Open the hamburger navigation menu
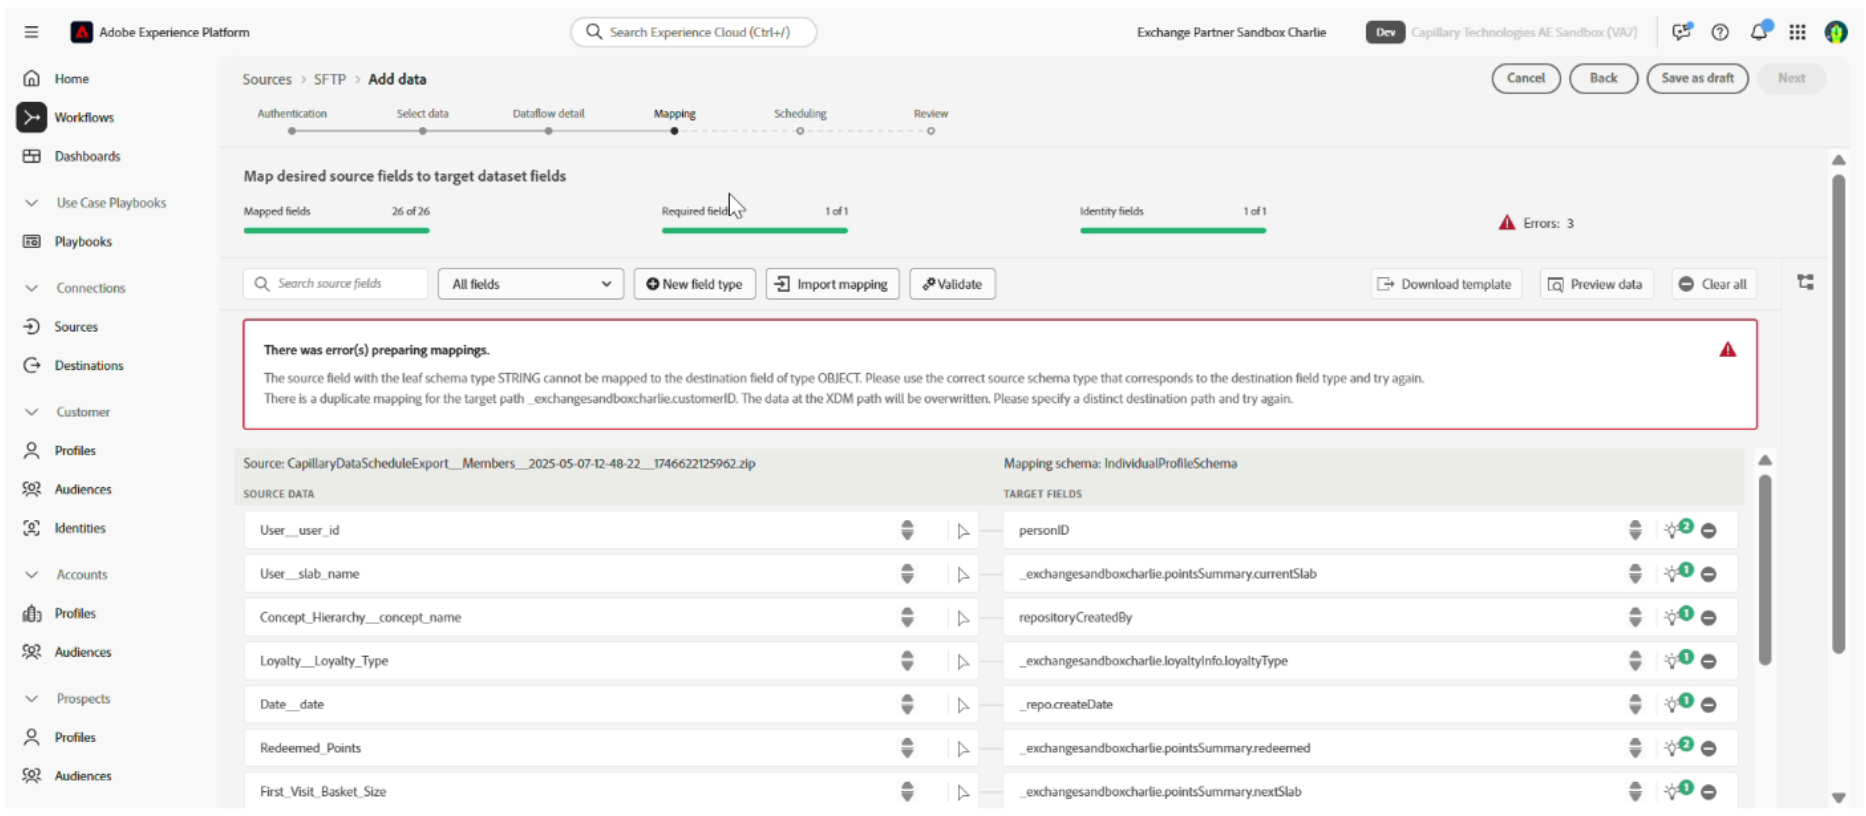Viewport: 1866px width, 816px height. [31, 32]
